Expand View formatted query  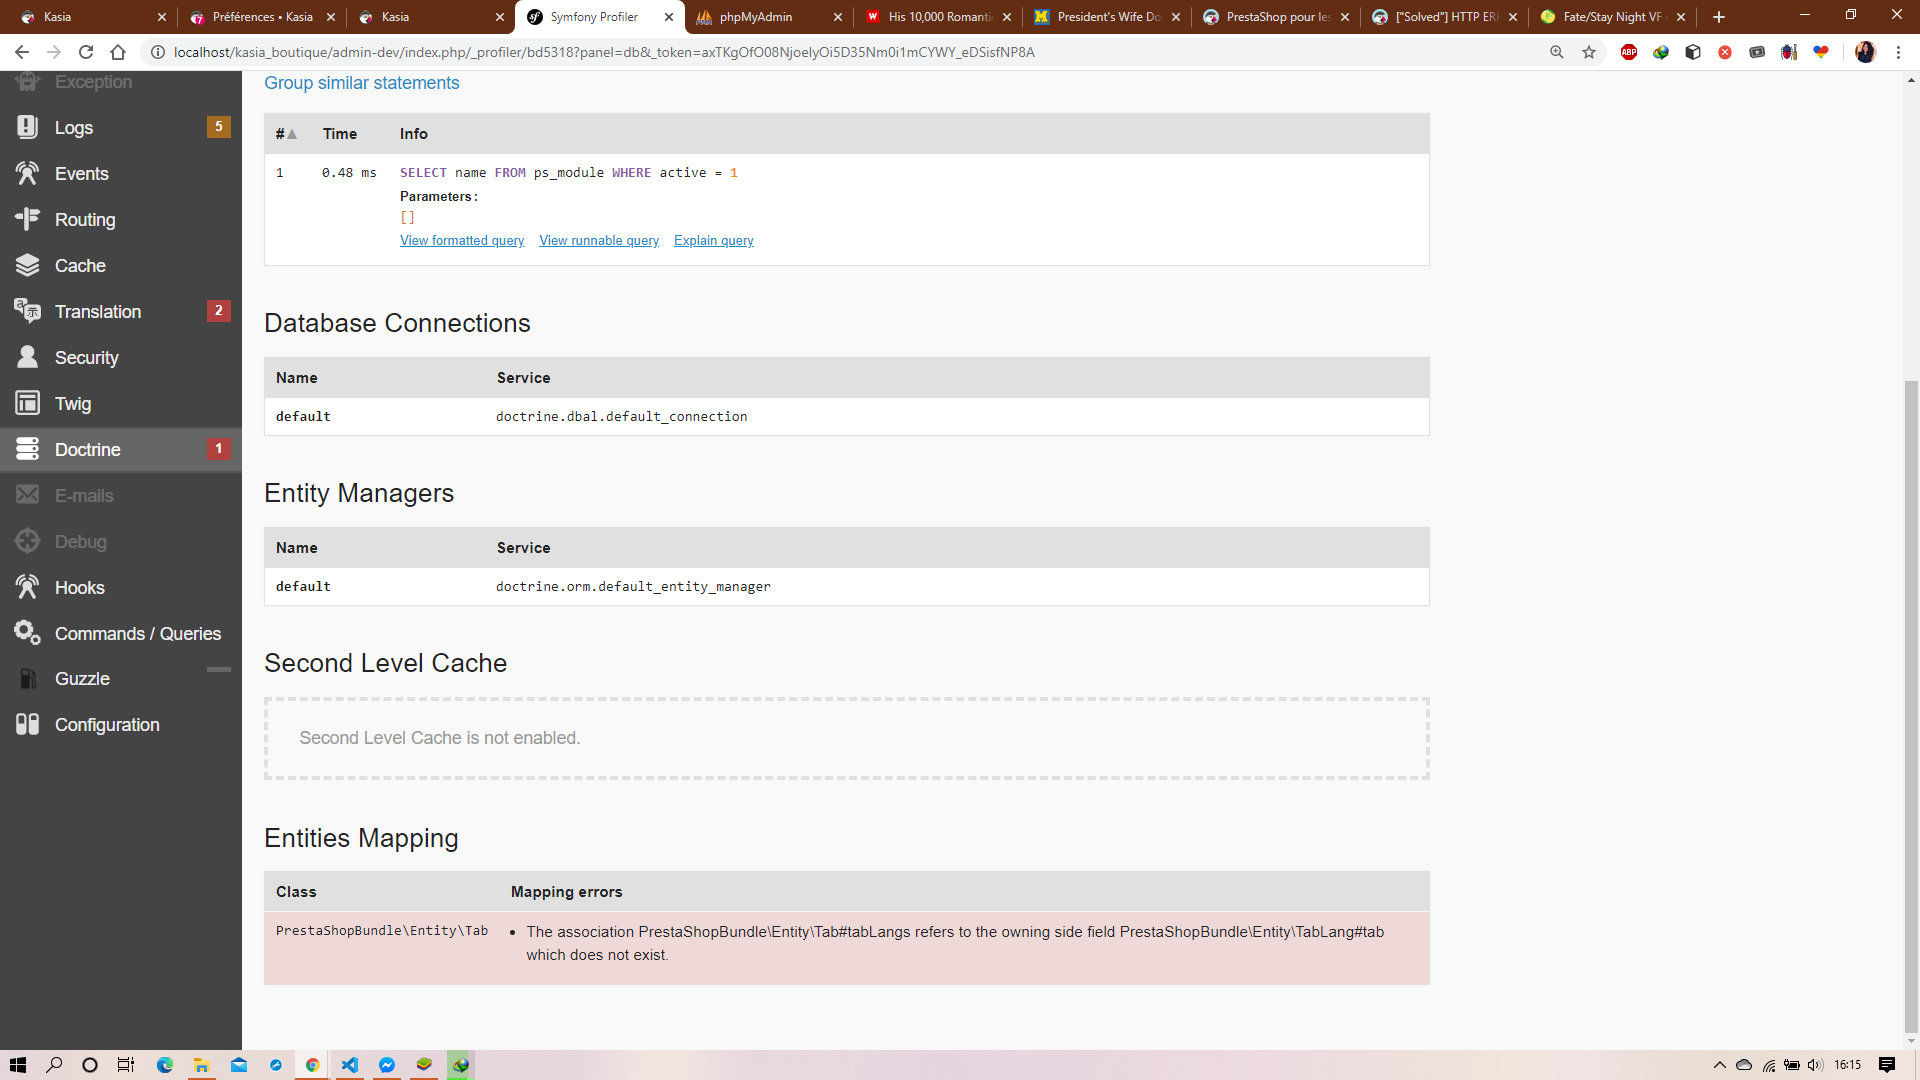(461, 241)
